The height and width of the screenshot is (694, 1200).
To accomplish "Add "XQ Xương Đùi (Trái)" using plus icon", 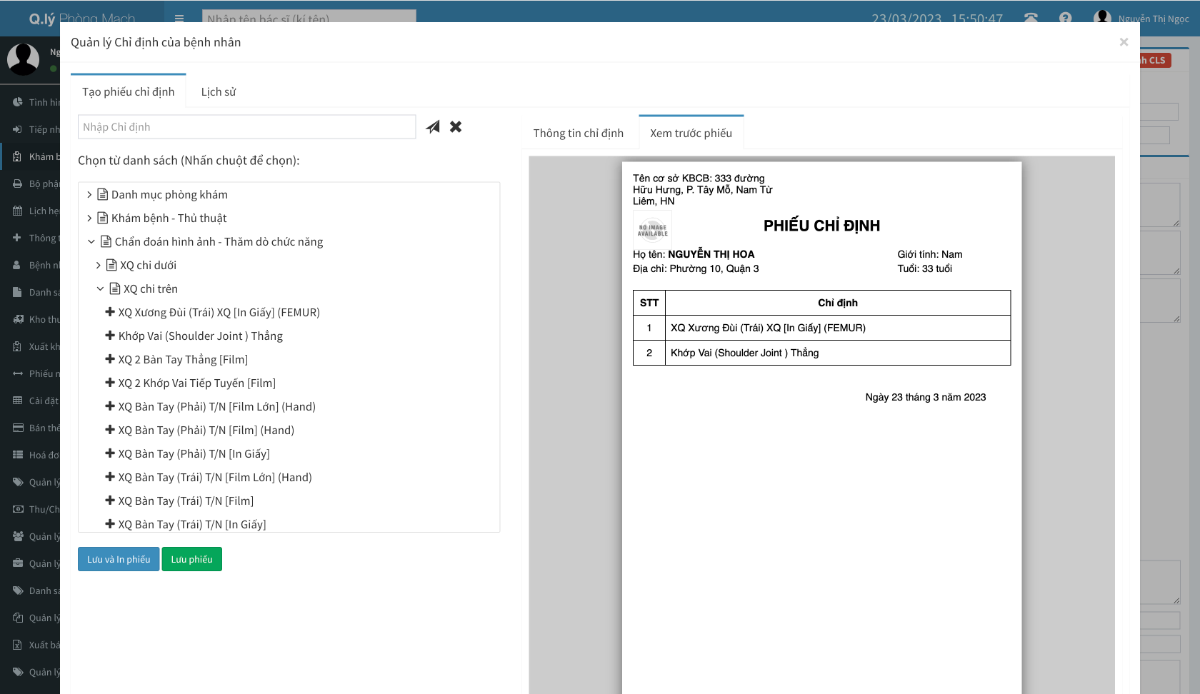I will (x=110, y=312).
